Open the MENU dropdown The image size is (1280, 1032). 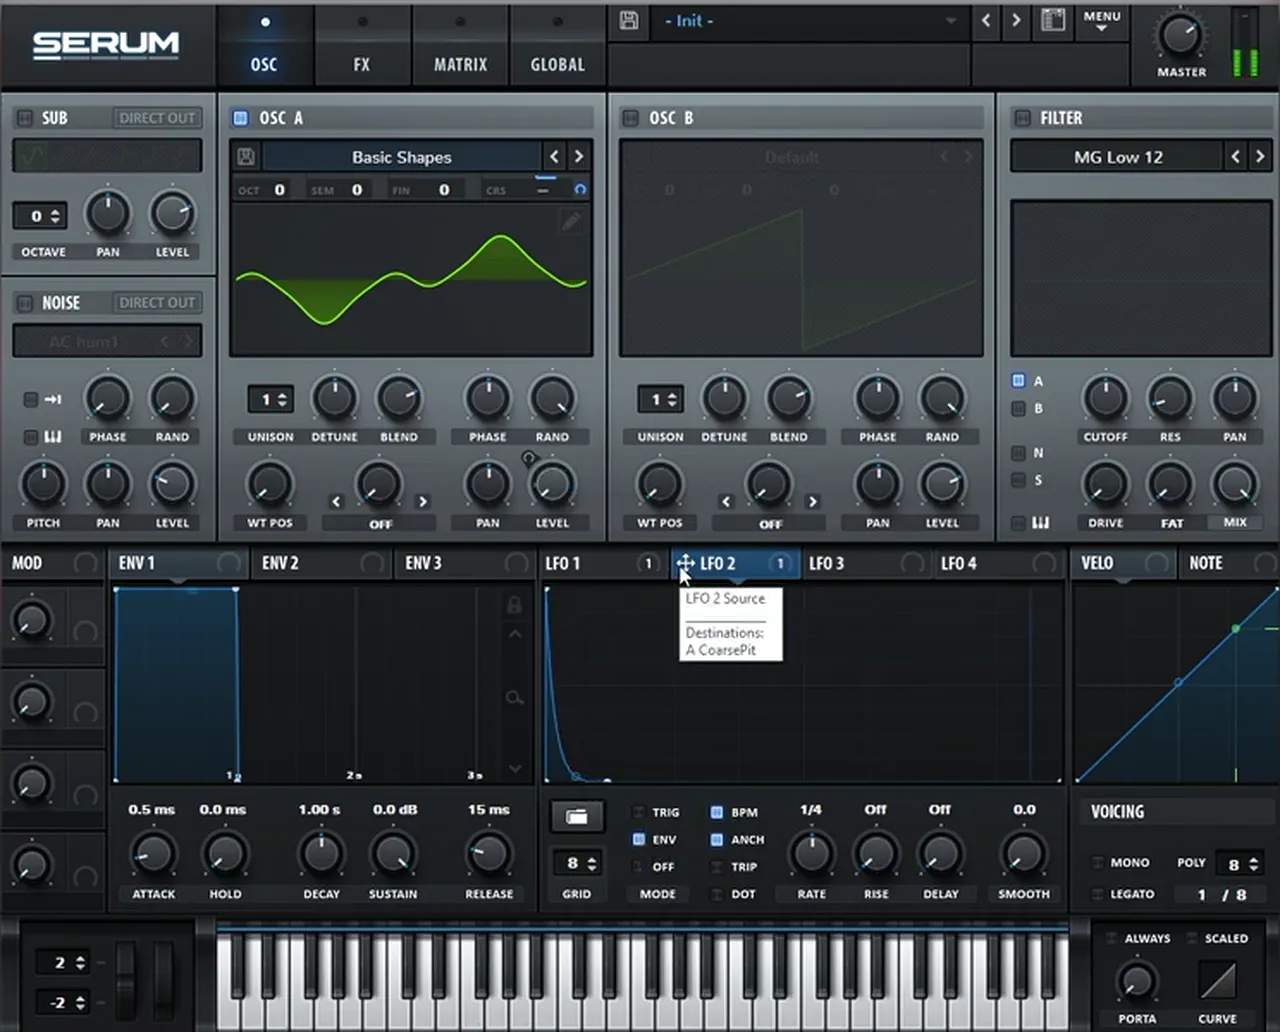tap(1102, 21)
